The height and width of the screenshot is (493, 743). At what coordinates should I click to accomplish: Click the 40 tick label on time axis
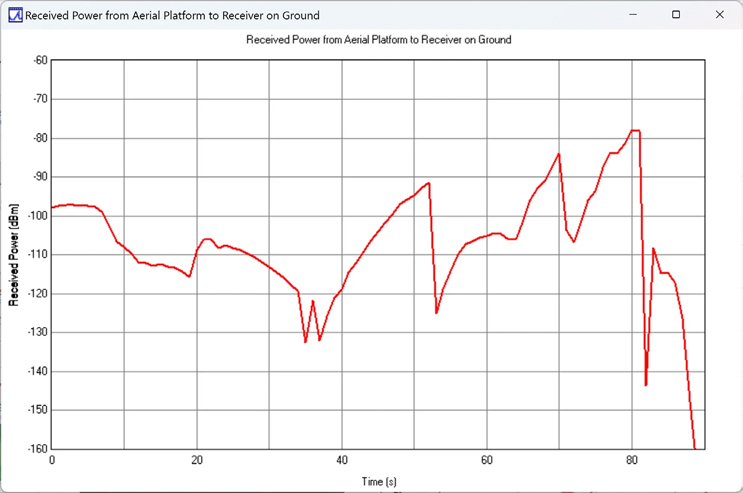click(342, 461)
